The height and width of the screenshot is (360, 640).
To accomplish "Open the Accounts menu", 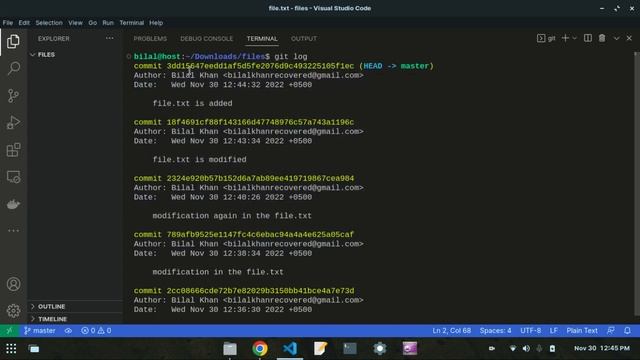I will [x=13, y=284].
